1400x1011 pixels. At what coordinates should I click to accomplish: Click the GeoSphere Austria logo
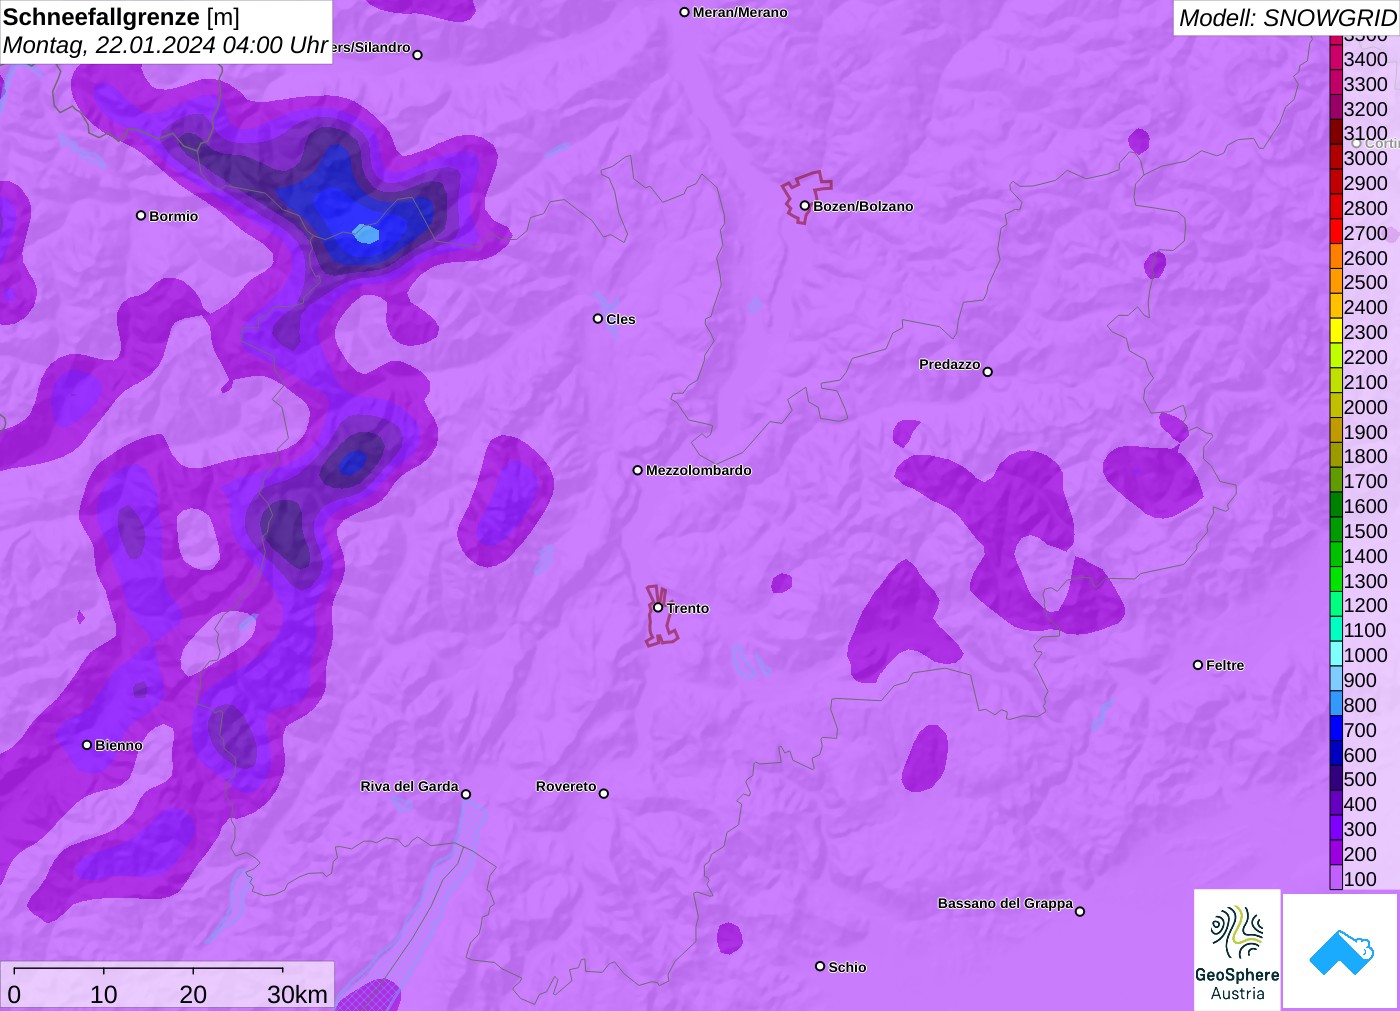(x=1237, y=950)
